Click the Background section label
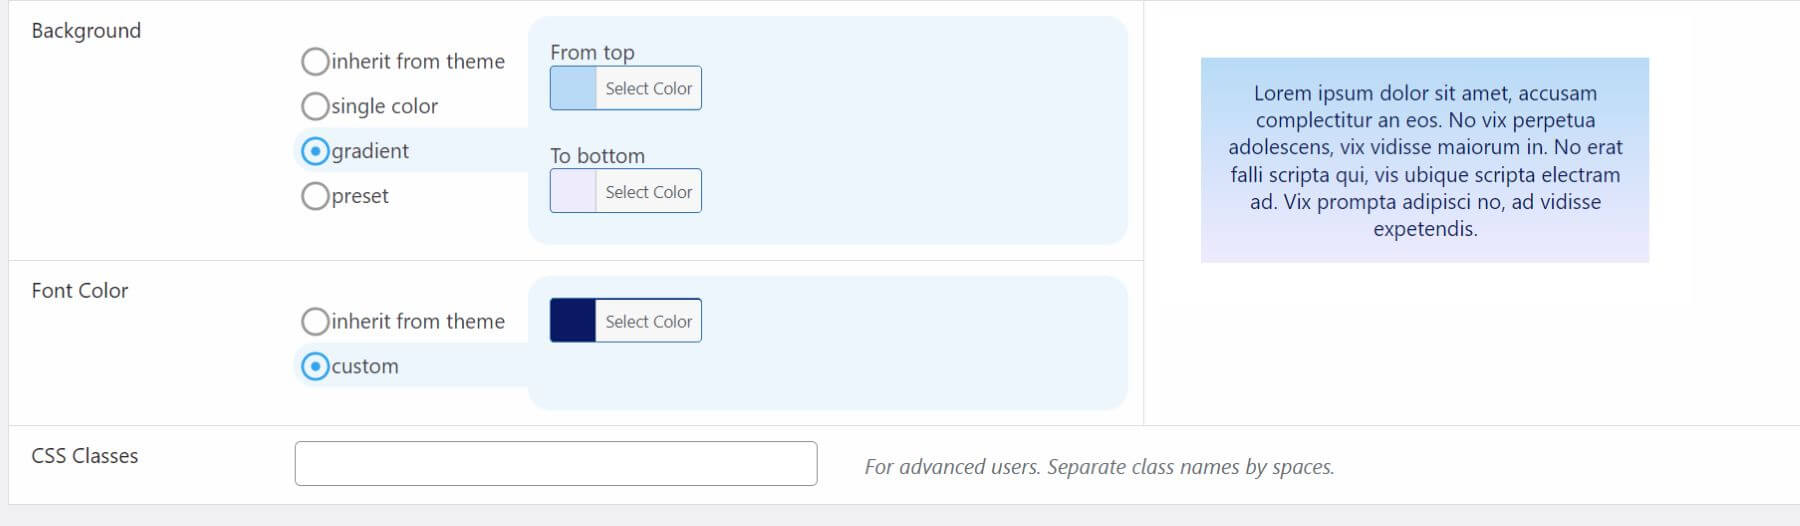The image size is (1800, 526). tap(86, 31)
